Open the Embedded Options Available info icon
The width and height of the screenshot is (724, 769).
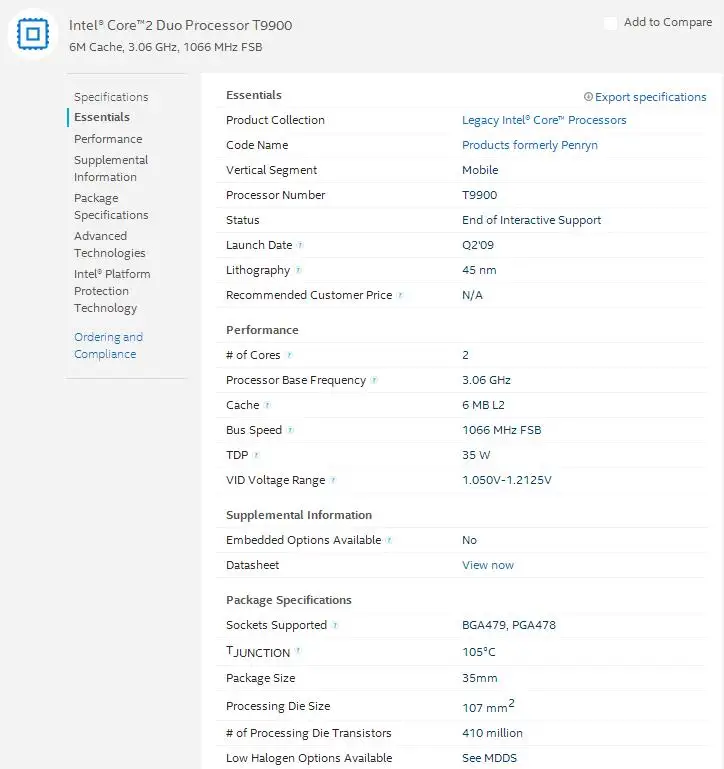(x=389, y=539)
